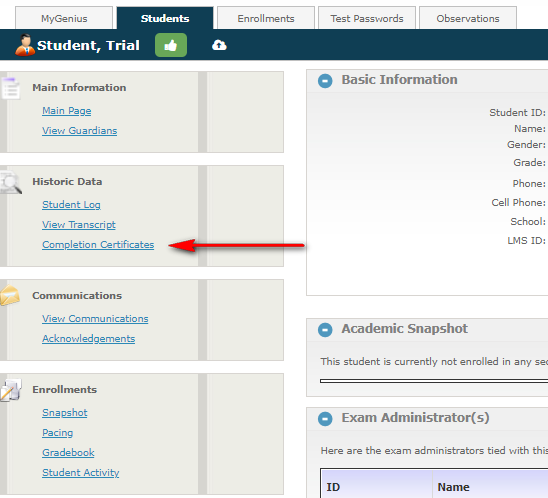Open the Observations tab
This screenshot has height=498, width=548.
click(468, 18)
